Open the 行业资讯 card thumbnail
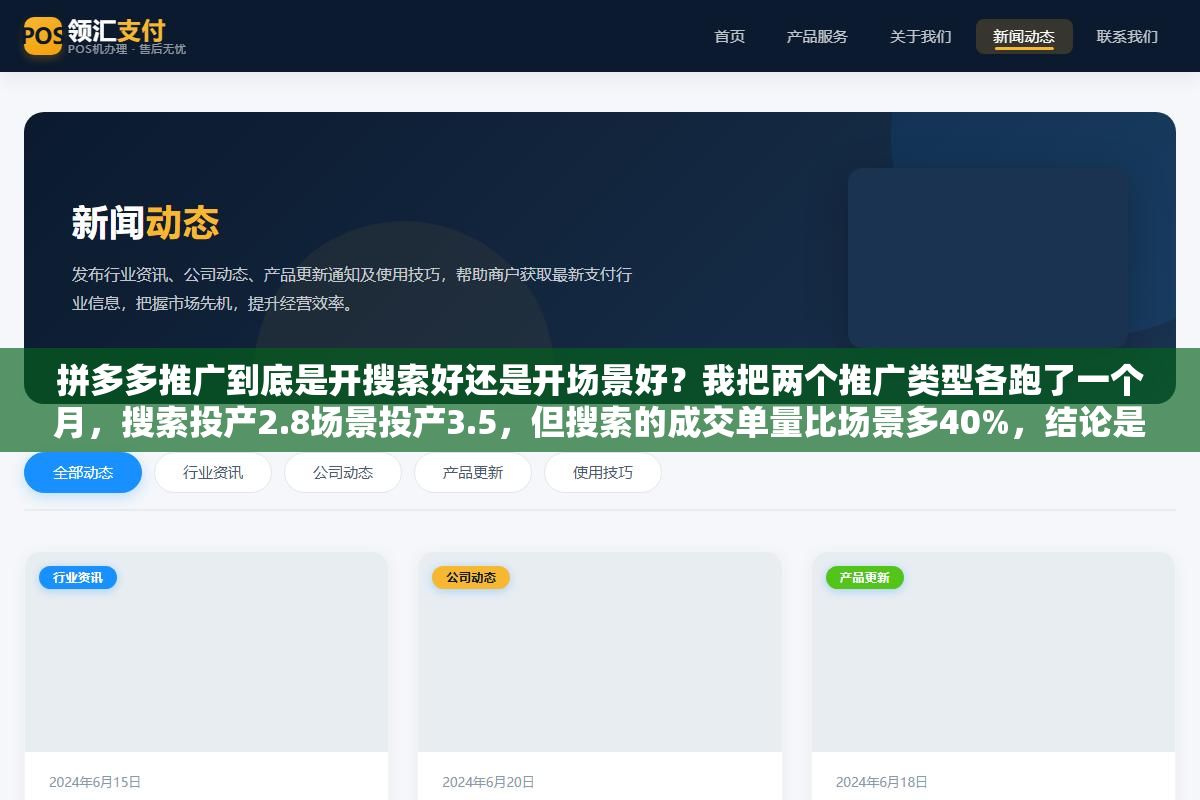This screenshot has height=800, width=1200. pos(206,652)
